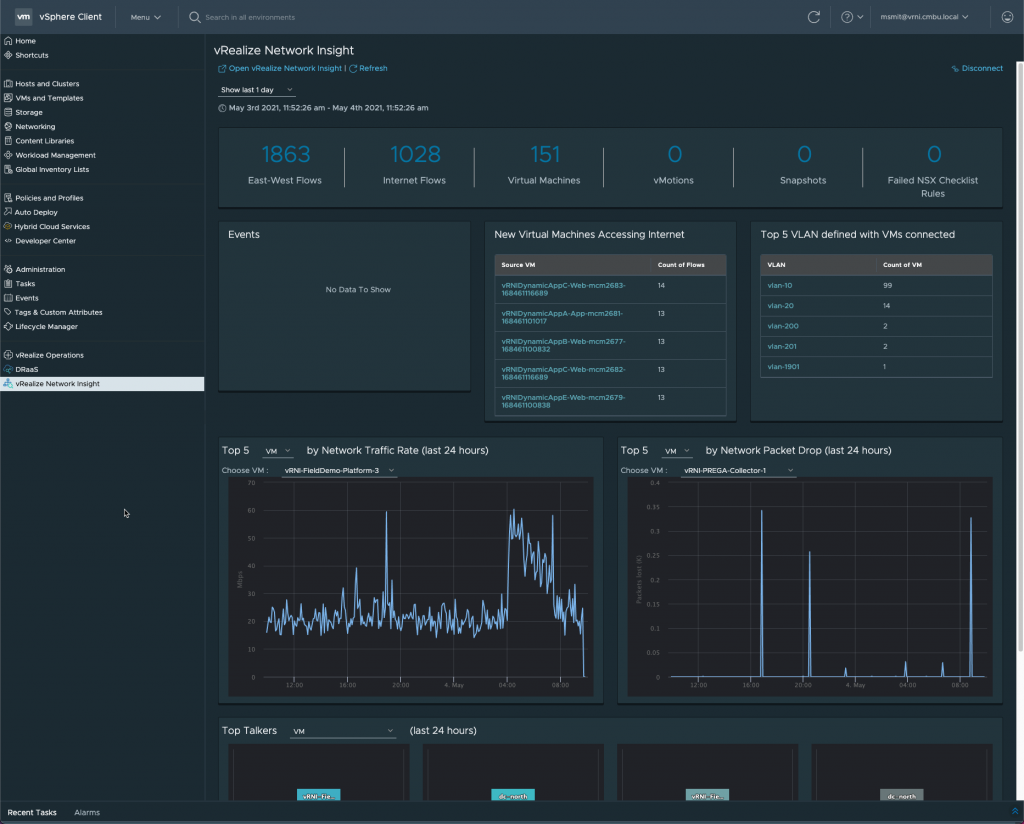This screenshot has height=824, width=1024.
Task: Open the vlan-200 link
Action: click(x=782, y=326)
